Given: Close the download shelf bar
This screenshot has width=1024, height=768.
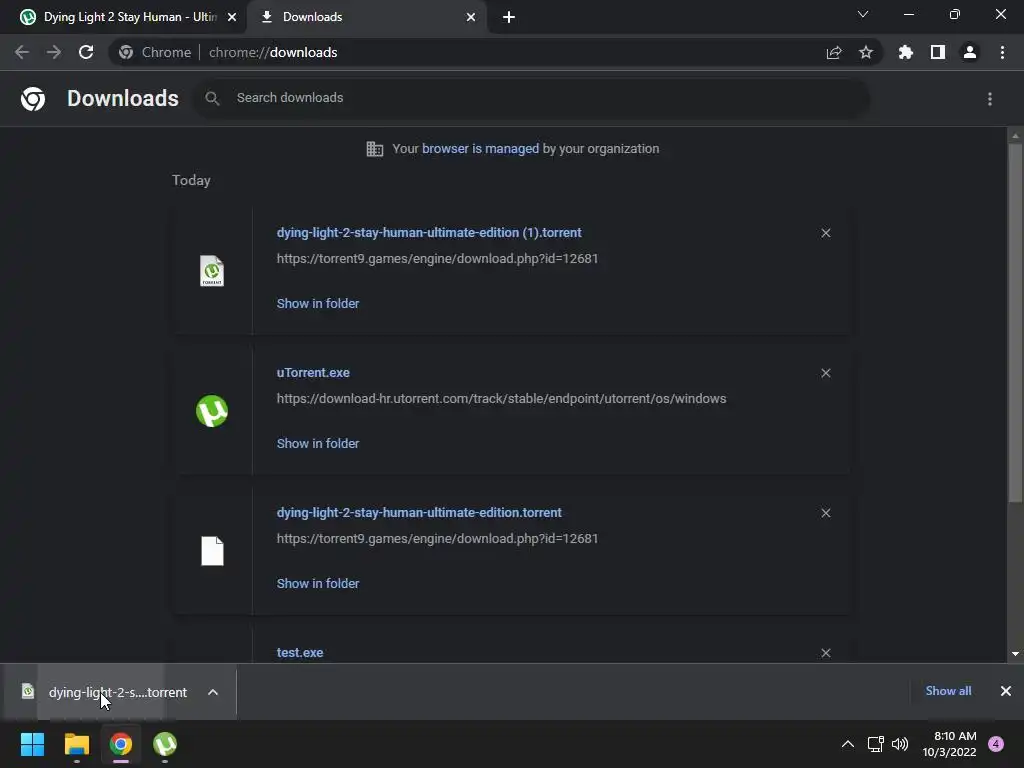Looking at the screenshot, I should [1006, 691].
